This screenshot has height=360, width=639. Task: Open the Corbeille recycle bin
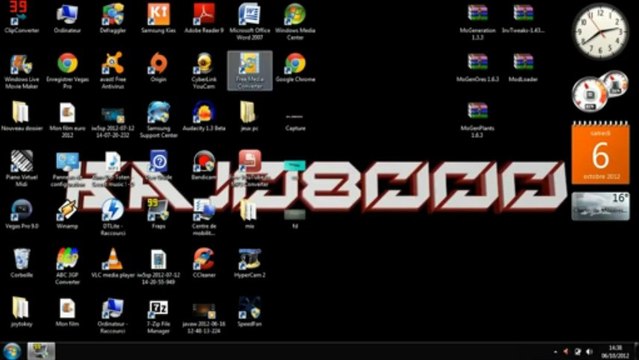click(x=22, y=262)
